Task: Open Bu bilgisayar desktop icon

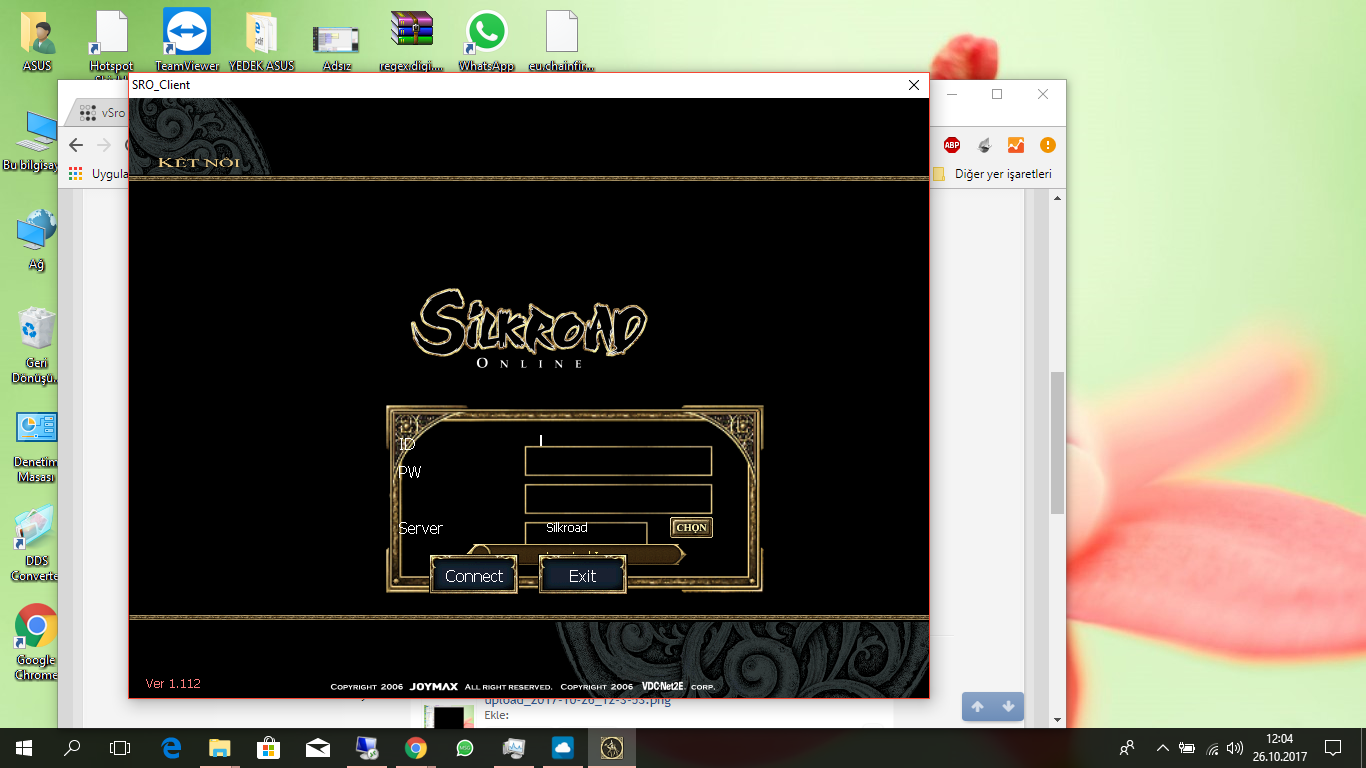Action: 36,141
